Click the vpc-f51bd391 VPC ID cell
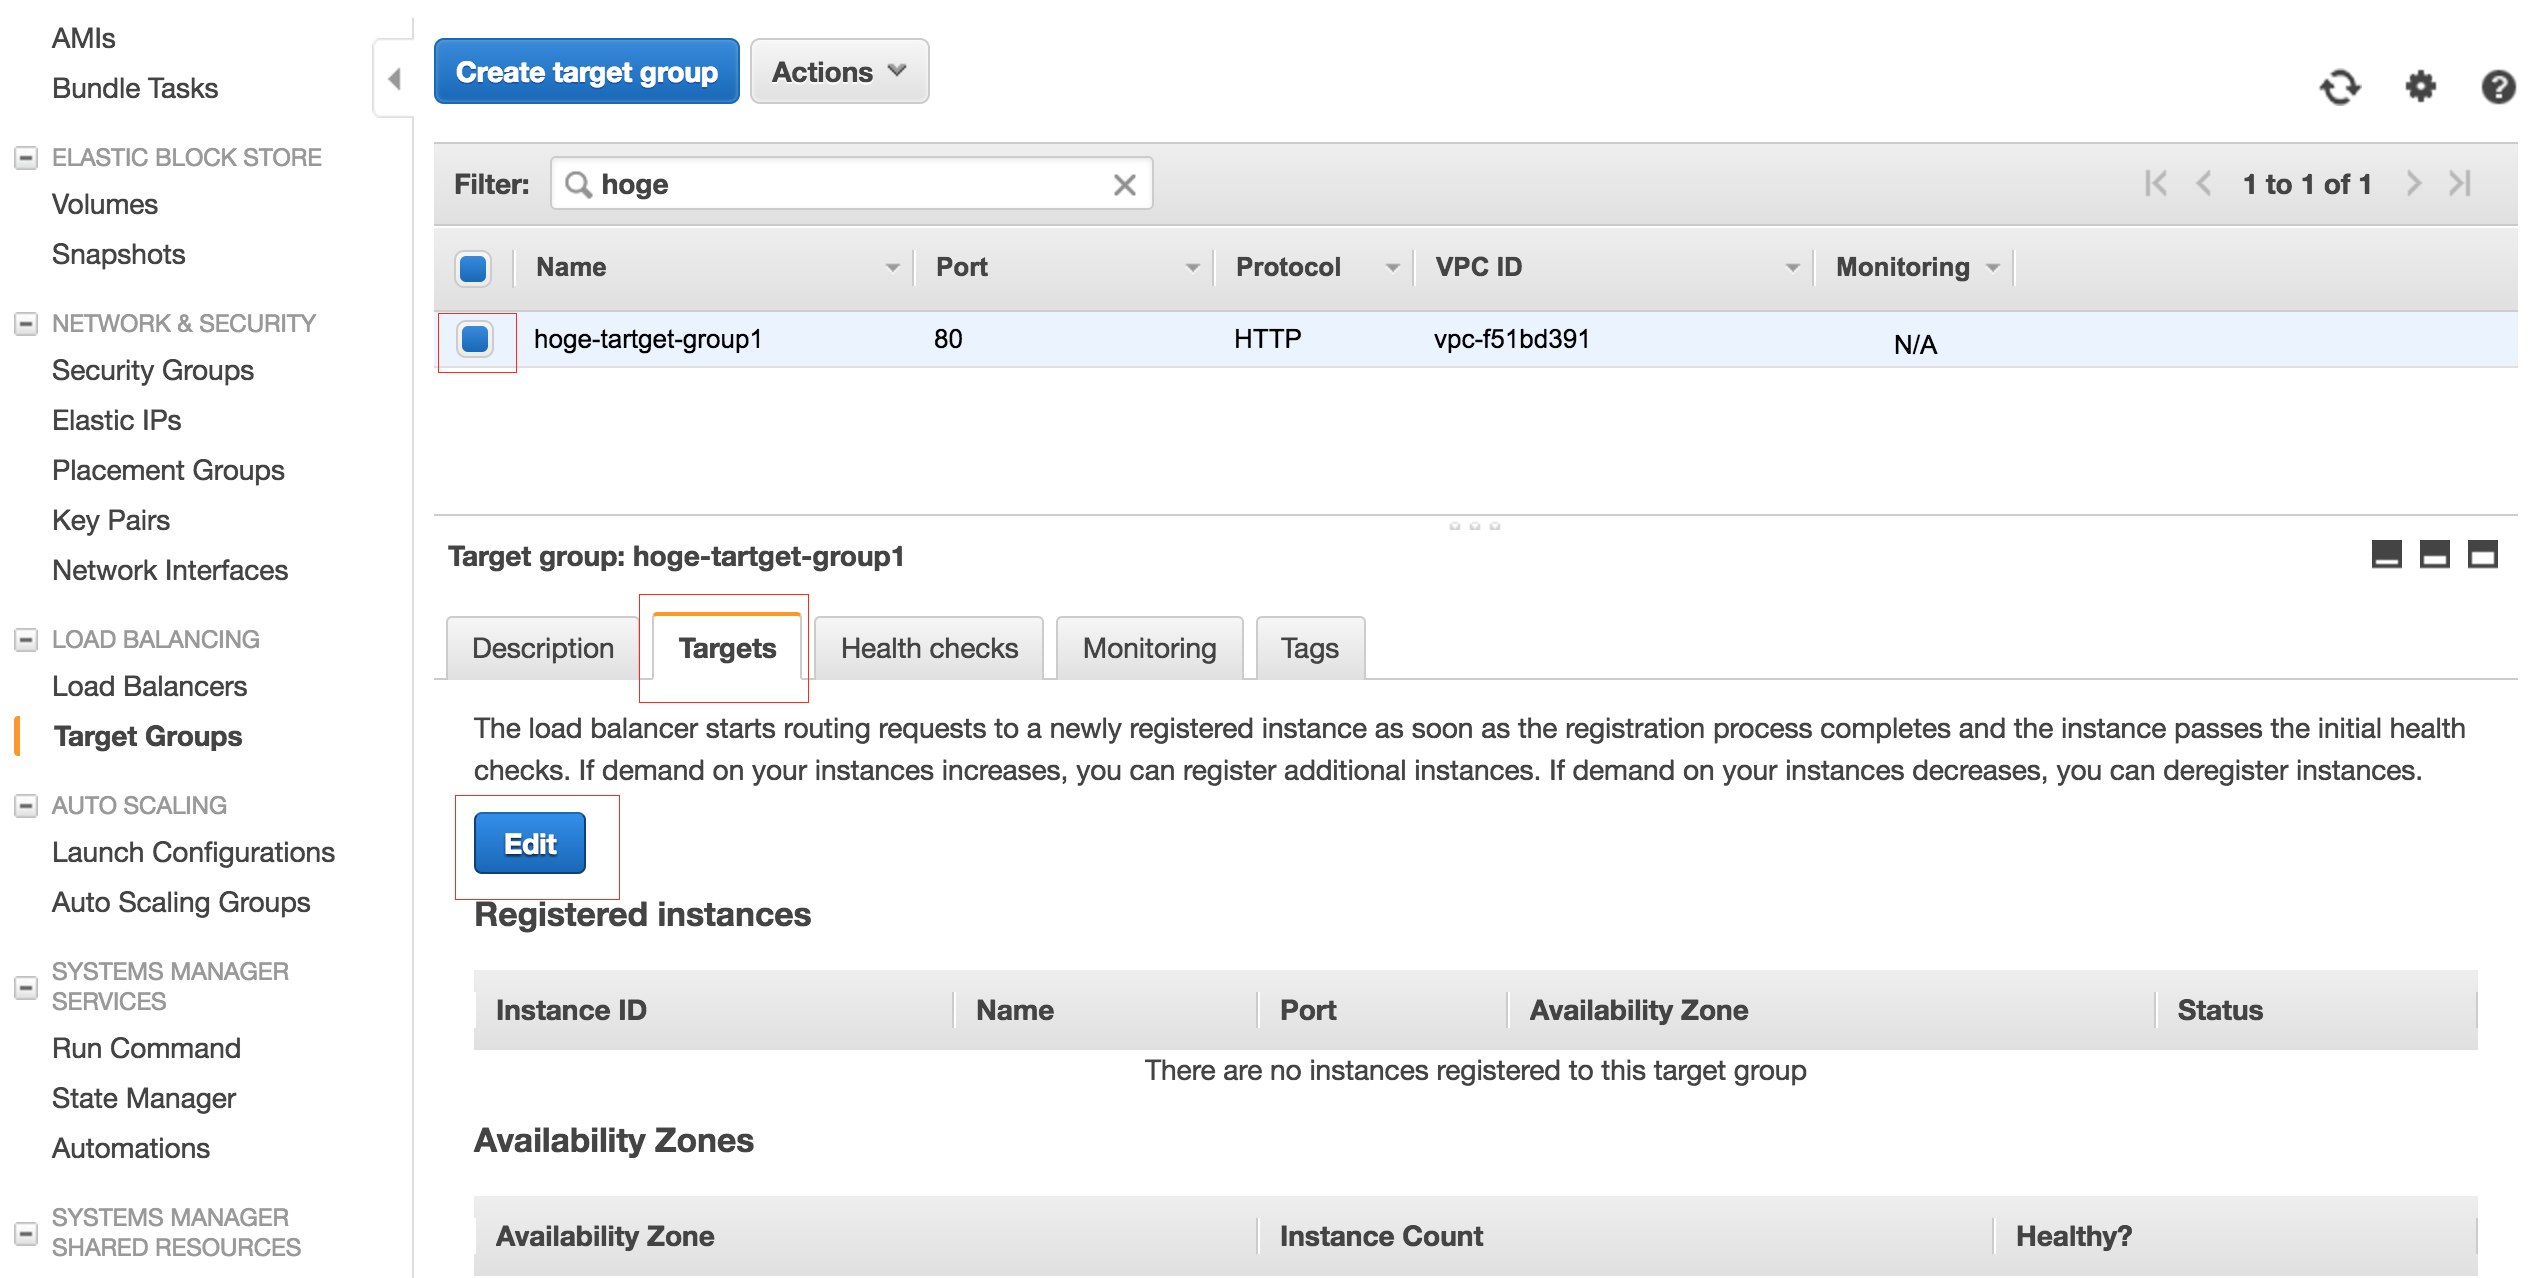Image resolution: width=2544 pixels, height=1278 pixels. pyautogui.click(x=1511, y=339)
